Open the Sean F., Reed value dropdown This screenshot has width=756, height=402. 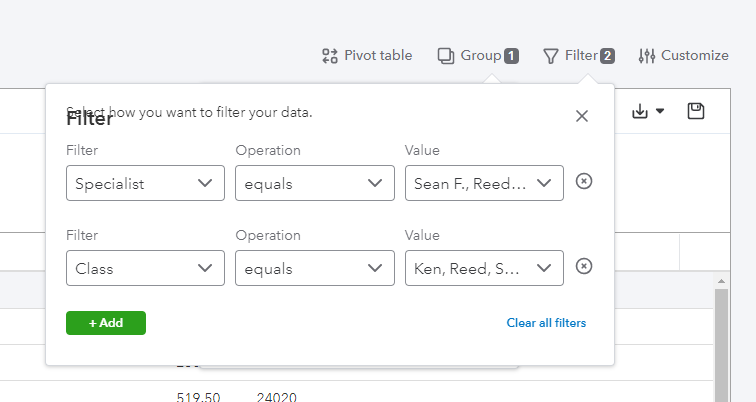coord(484,183)
